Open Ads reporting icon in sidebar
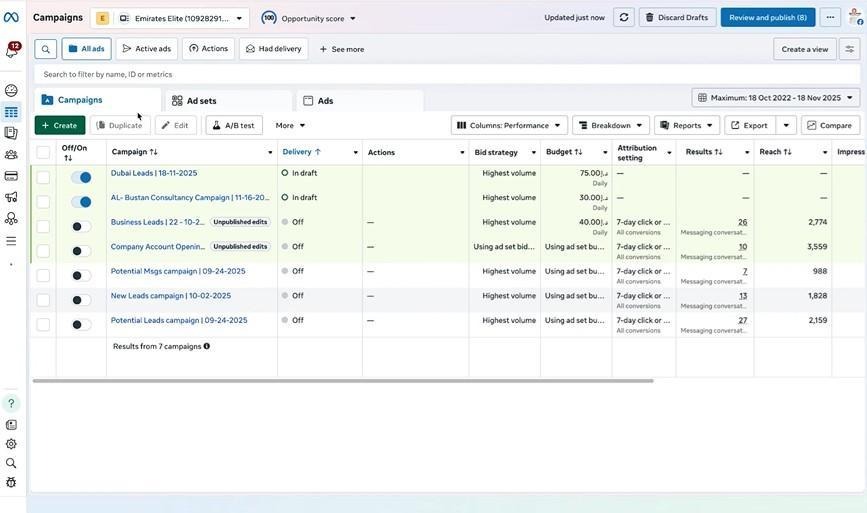Viewport: 867px width, 513px height. tap(11, 133)
